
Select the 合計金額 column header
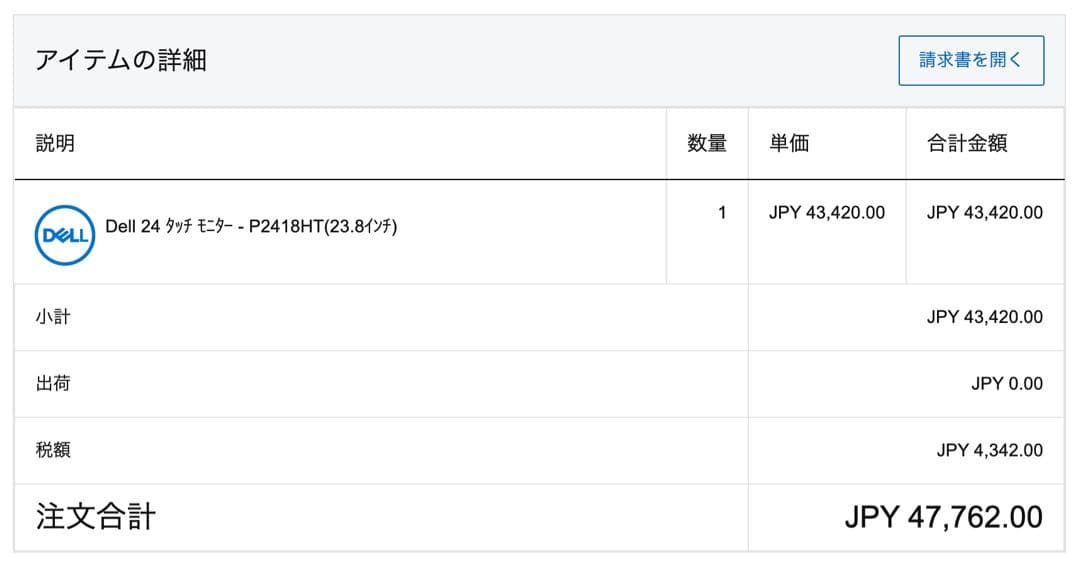967,143
